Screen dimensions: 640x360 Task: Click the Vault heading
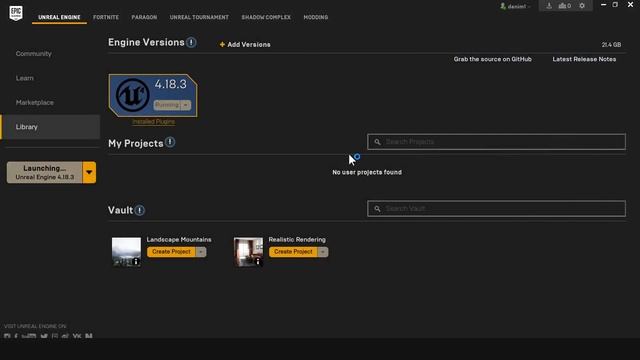[120, 210]
